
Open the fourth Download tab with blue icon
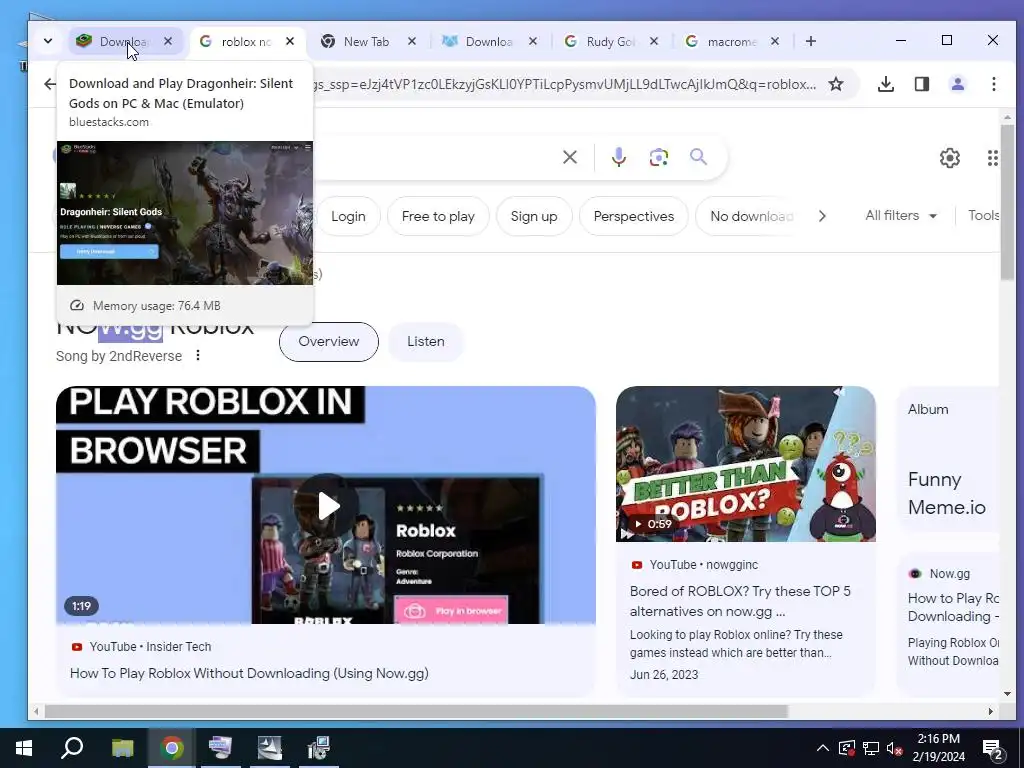point(488,41)
